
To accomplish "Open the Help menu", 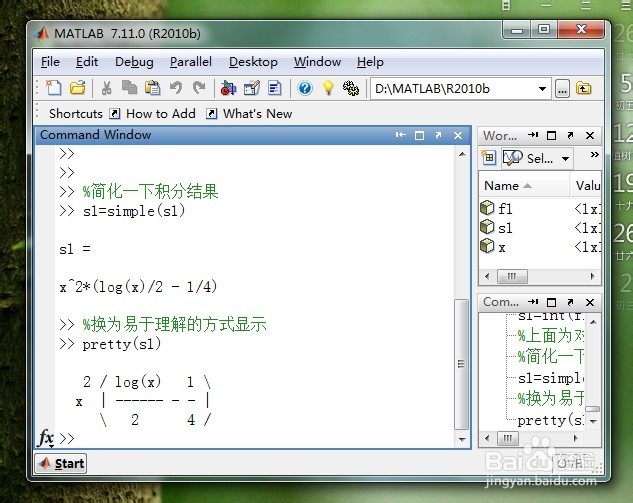I will 370,62.
